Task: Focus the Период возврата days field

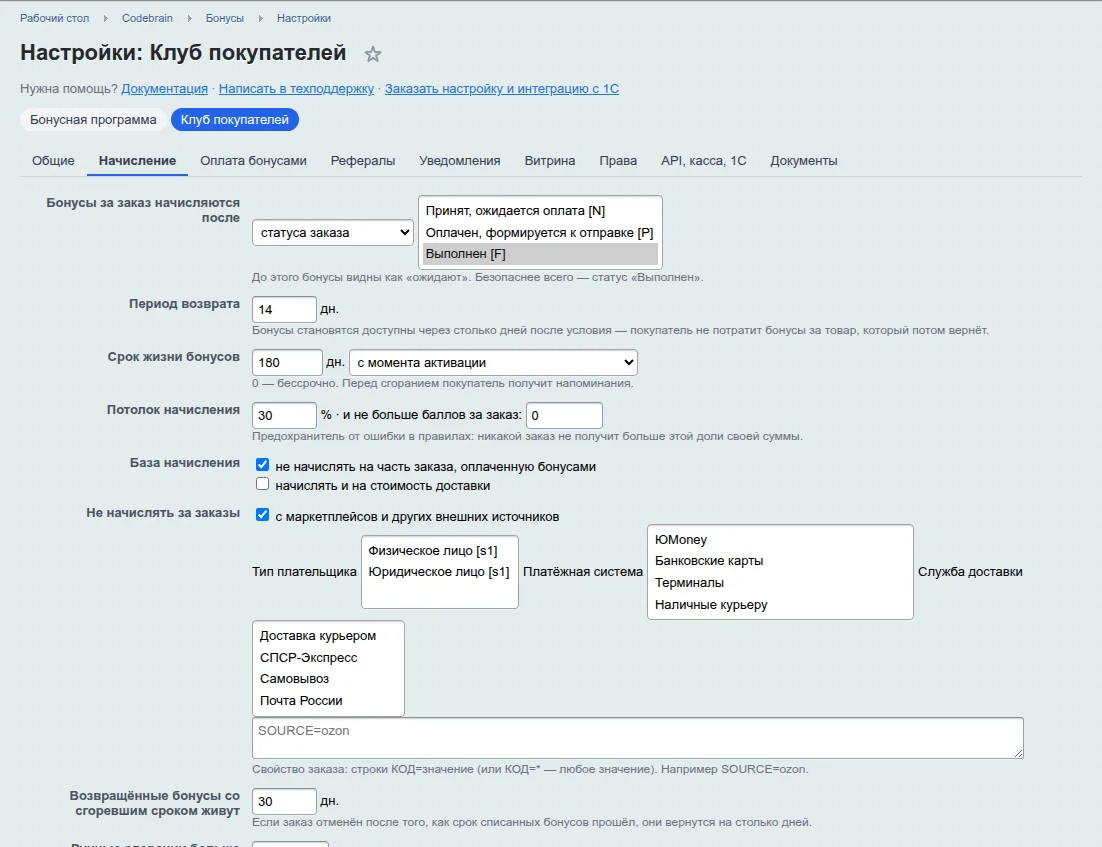Action: click(284, 309)
